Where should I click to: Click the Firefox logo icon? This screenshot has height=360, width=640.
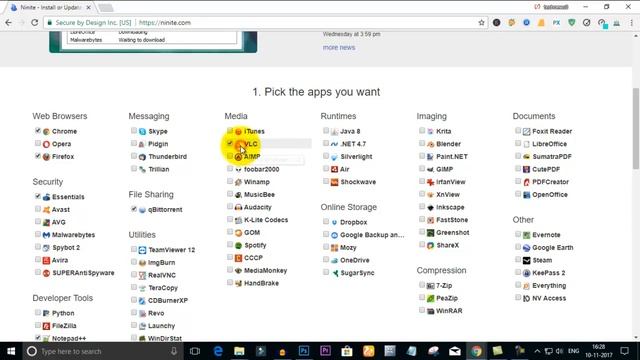(46, 157)
